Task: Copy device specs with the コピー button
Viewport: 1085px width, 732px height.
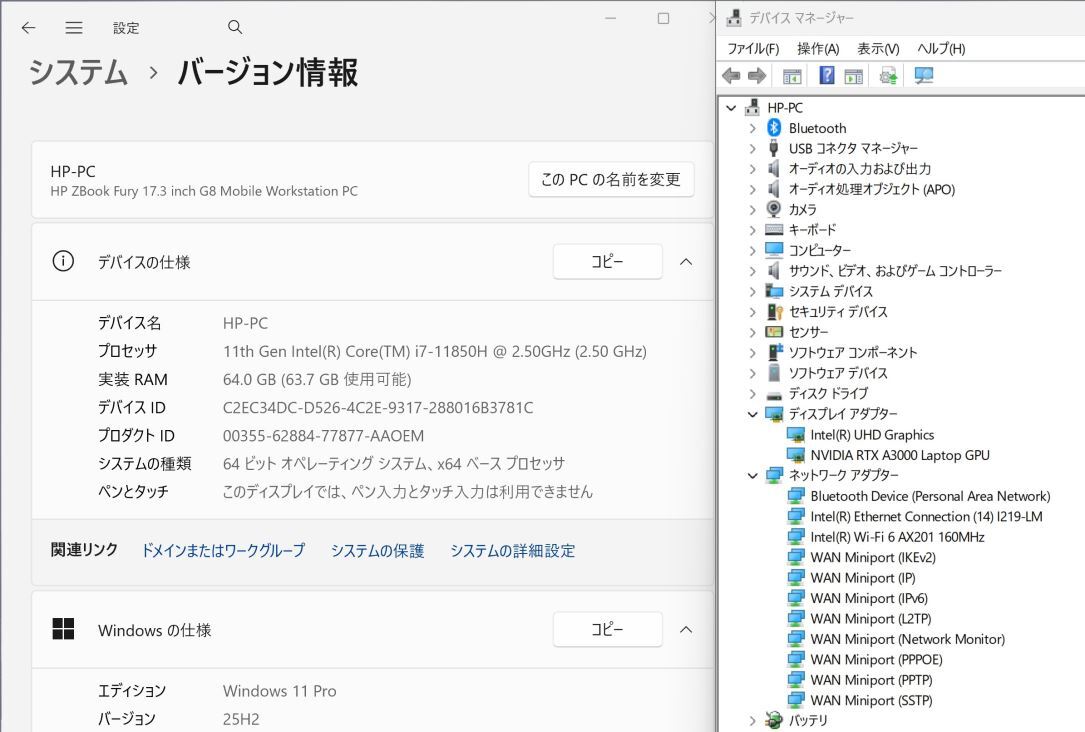Action: (x=607, y=262)
